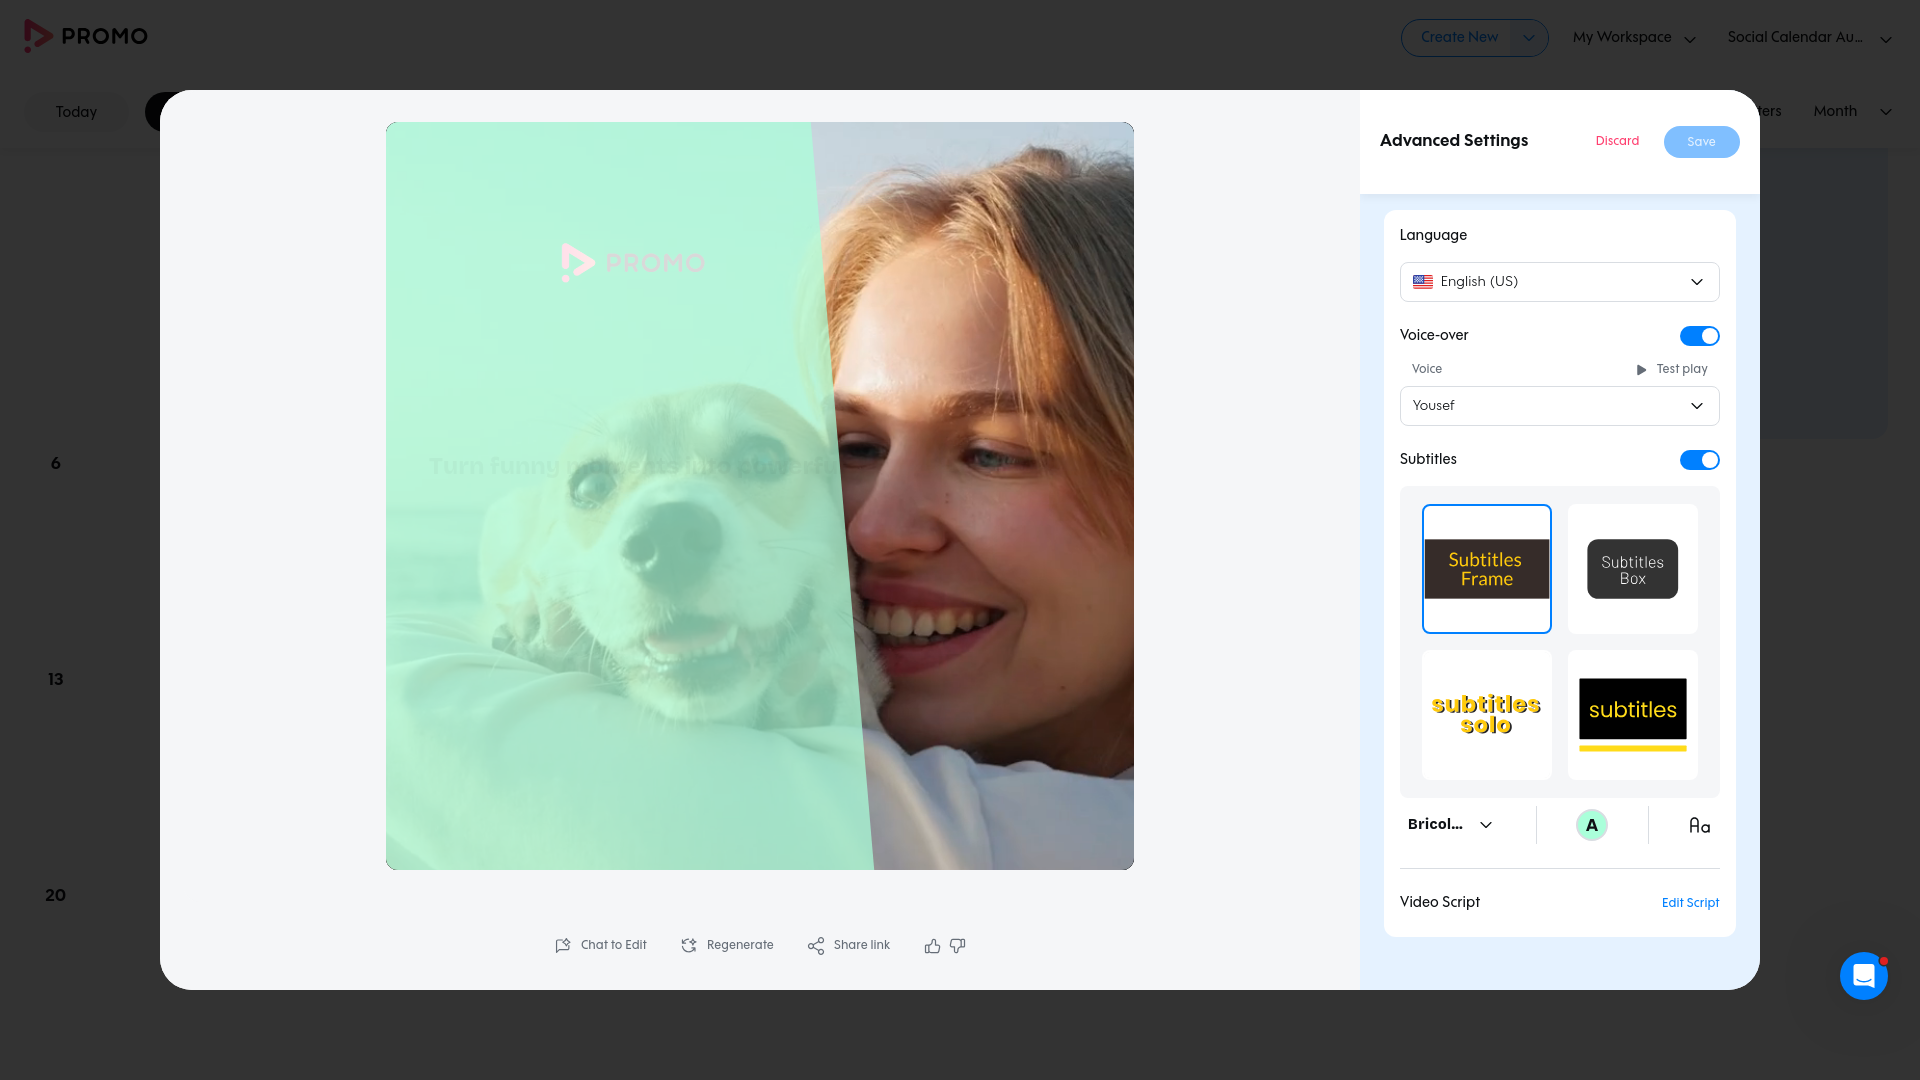Open the support chat bubble

(1864, 975)
